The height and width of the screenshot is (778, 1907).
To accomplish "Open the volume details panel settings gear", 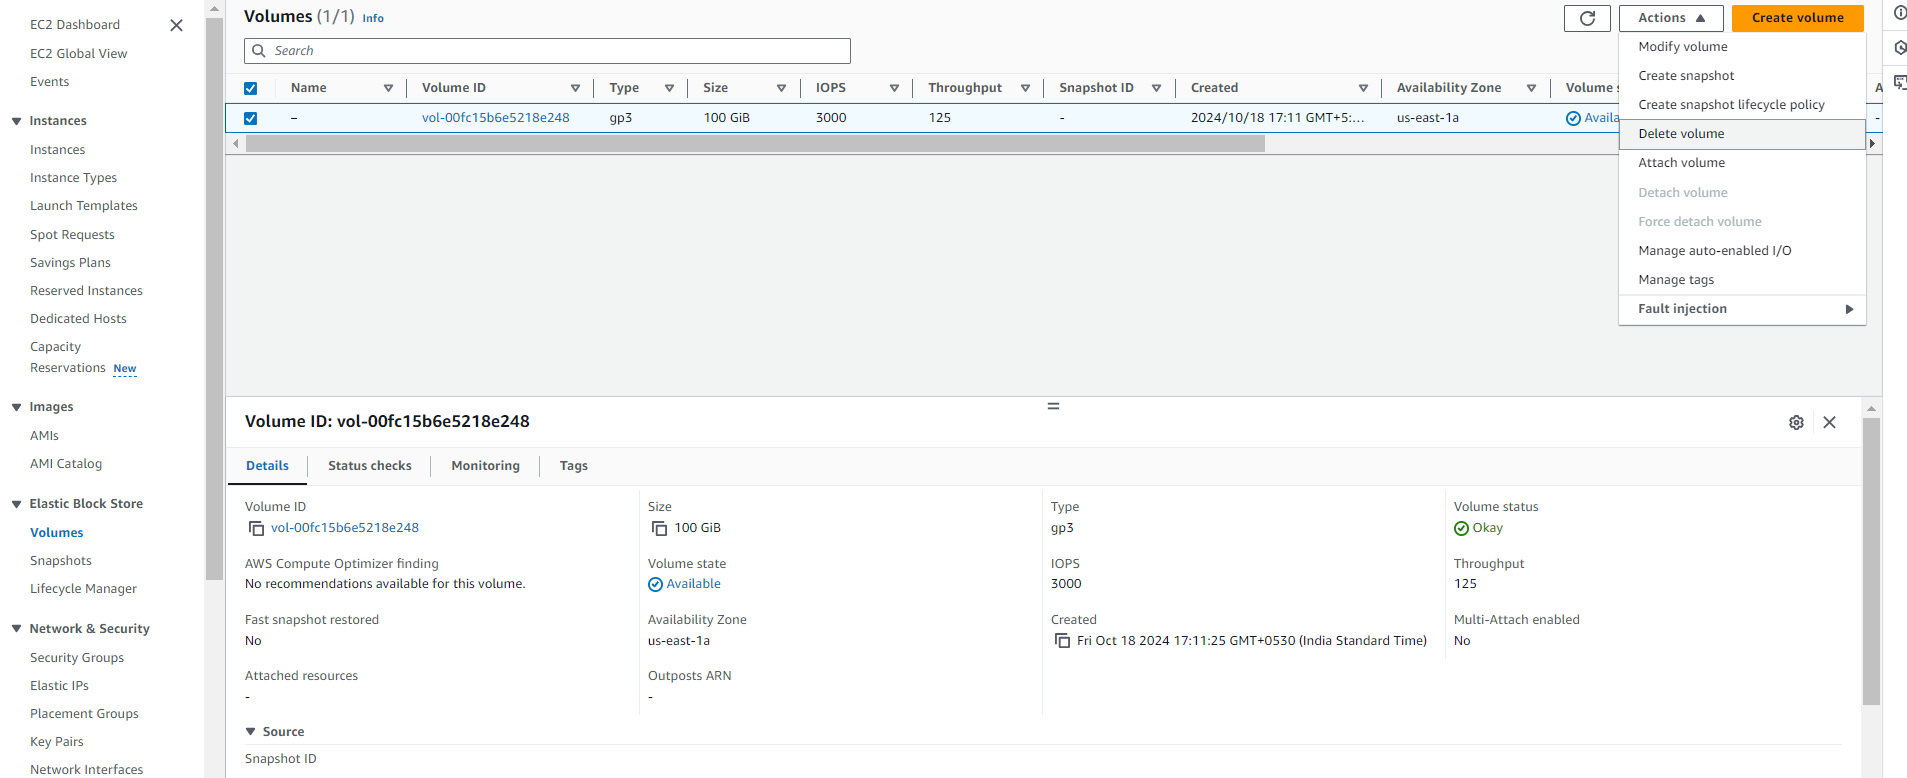I will coord(1796,422).
